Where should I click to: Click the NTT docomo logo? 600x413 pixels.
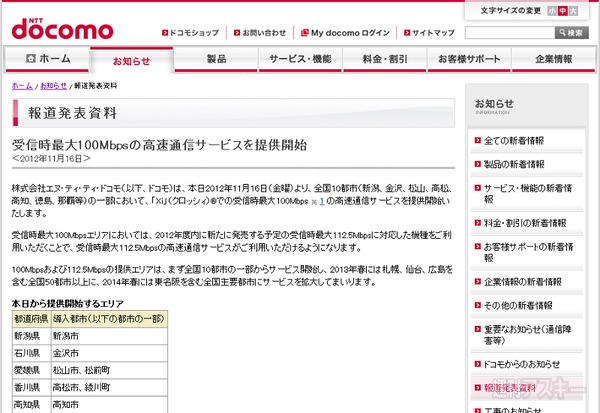coord(62,29)
